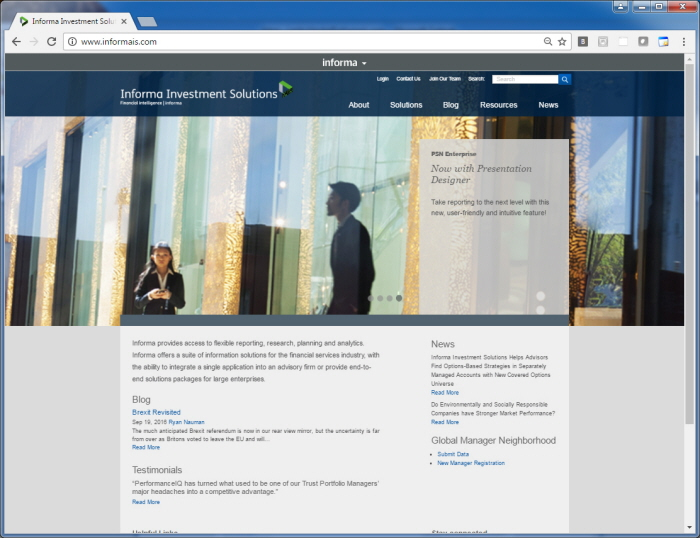Click the Global Manager Neighborhood heading
700x538 pixels.
[493, 440]
